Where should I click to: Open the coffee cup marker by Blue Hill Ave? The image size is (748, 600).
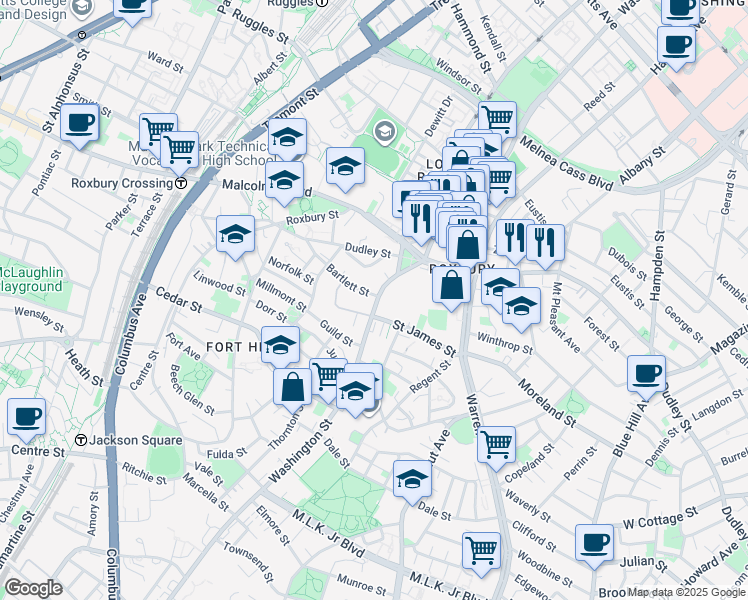point(646,374)
